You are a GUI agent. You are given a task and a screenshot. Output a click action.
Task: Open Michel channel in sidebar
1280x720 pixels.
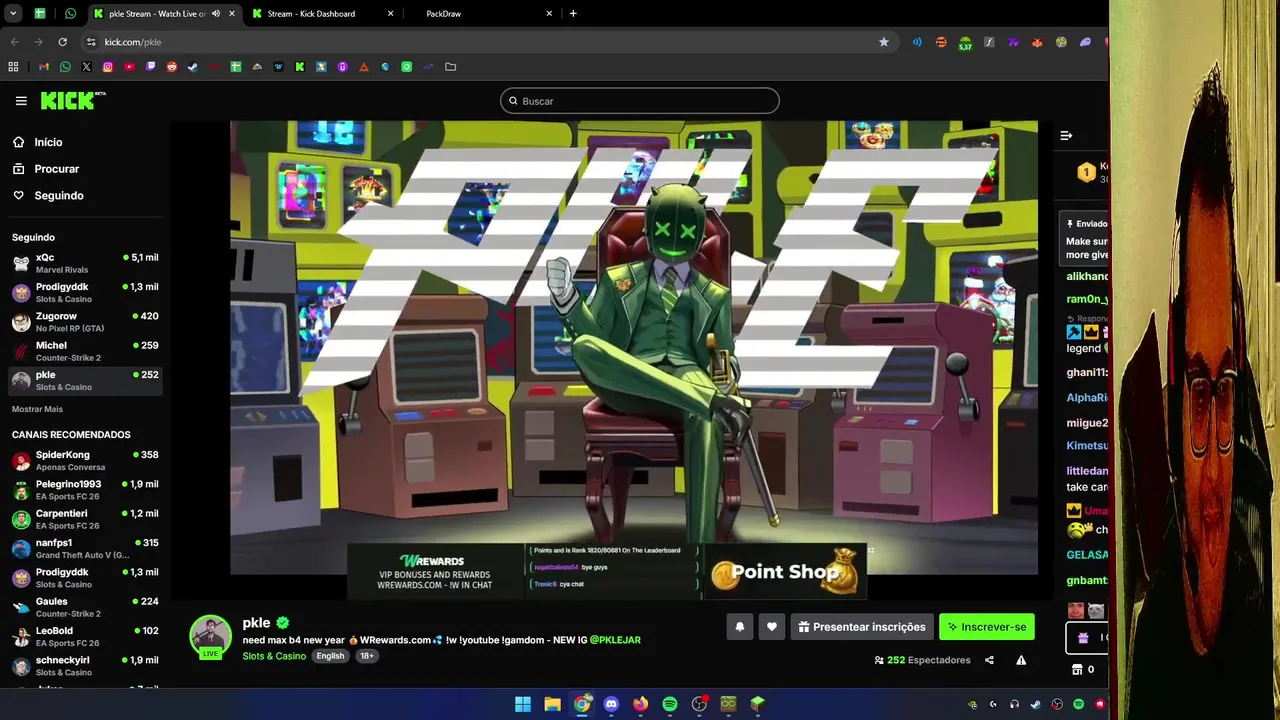point(85,351)
